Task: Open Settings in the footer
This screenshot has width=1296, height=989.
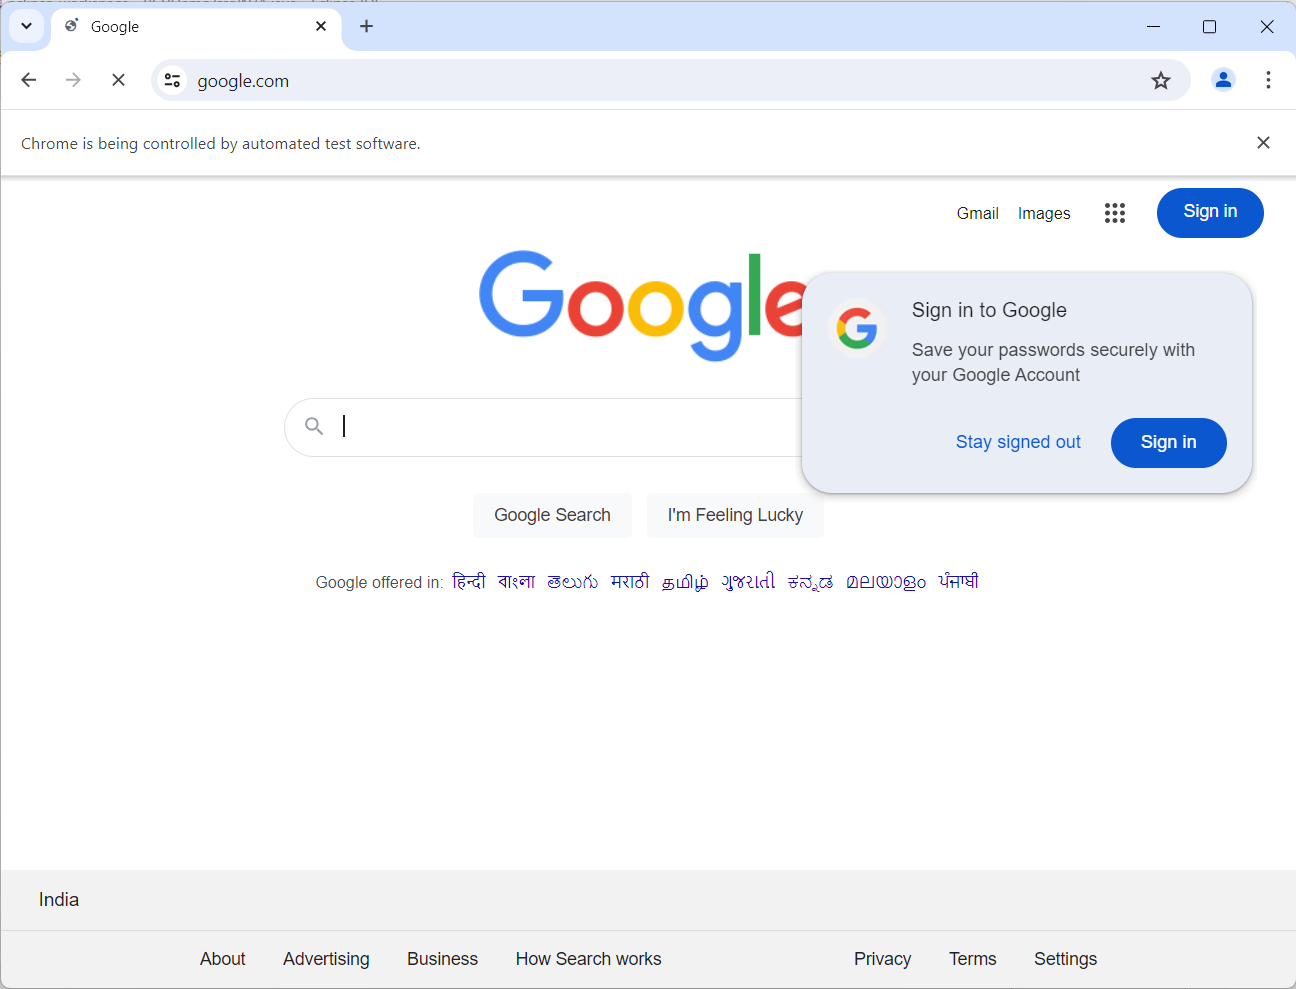Action: click(1065, 959)
